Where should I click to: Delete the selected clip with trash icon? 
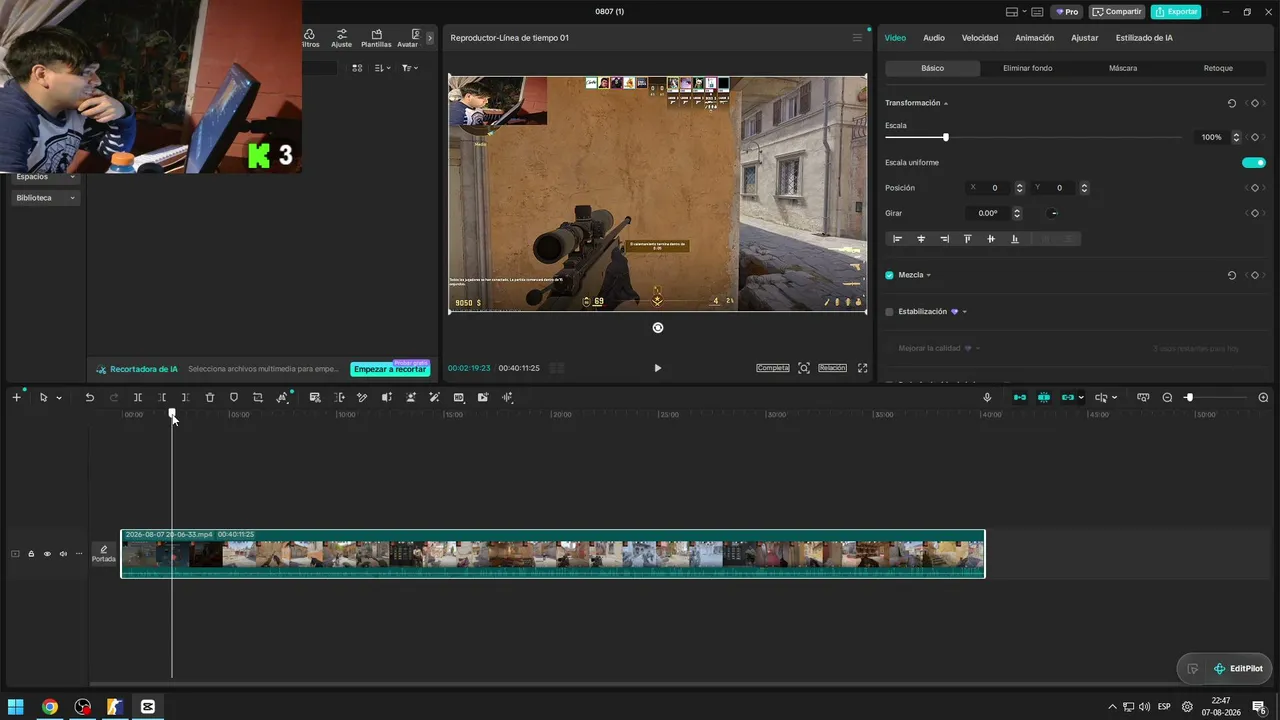coord(210,397)
